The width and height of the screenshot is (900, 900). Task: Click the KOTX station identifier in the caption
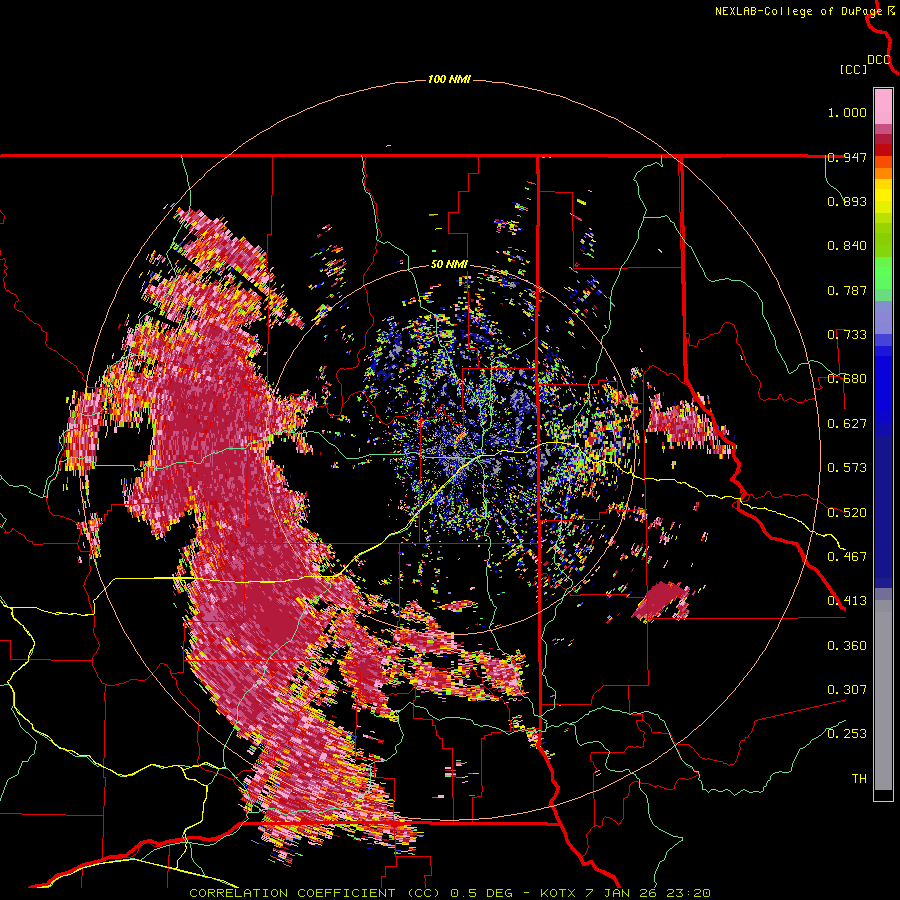pyautogui.click(x=559, y=893)
